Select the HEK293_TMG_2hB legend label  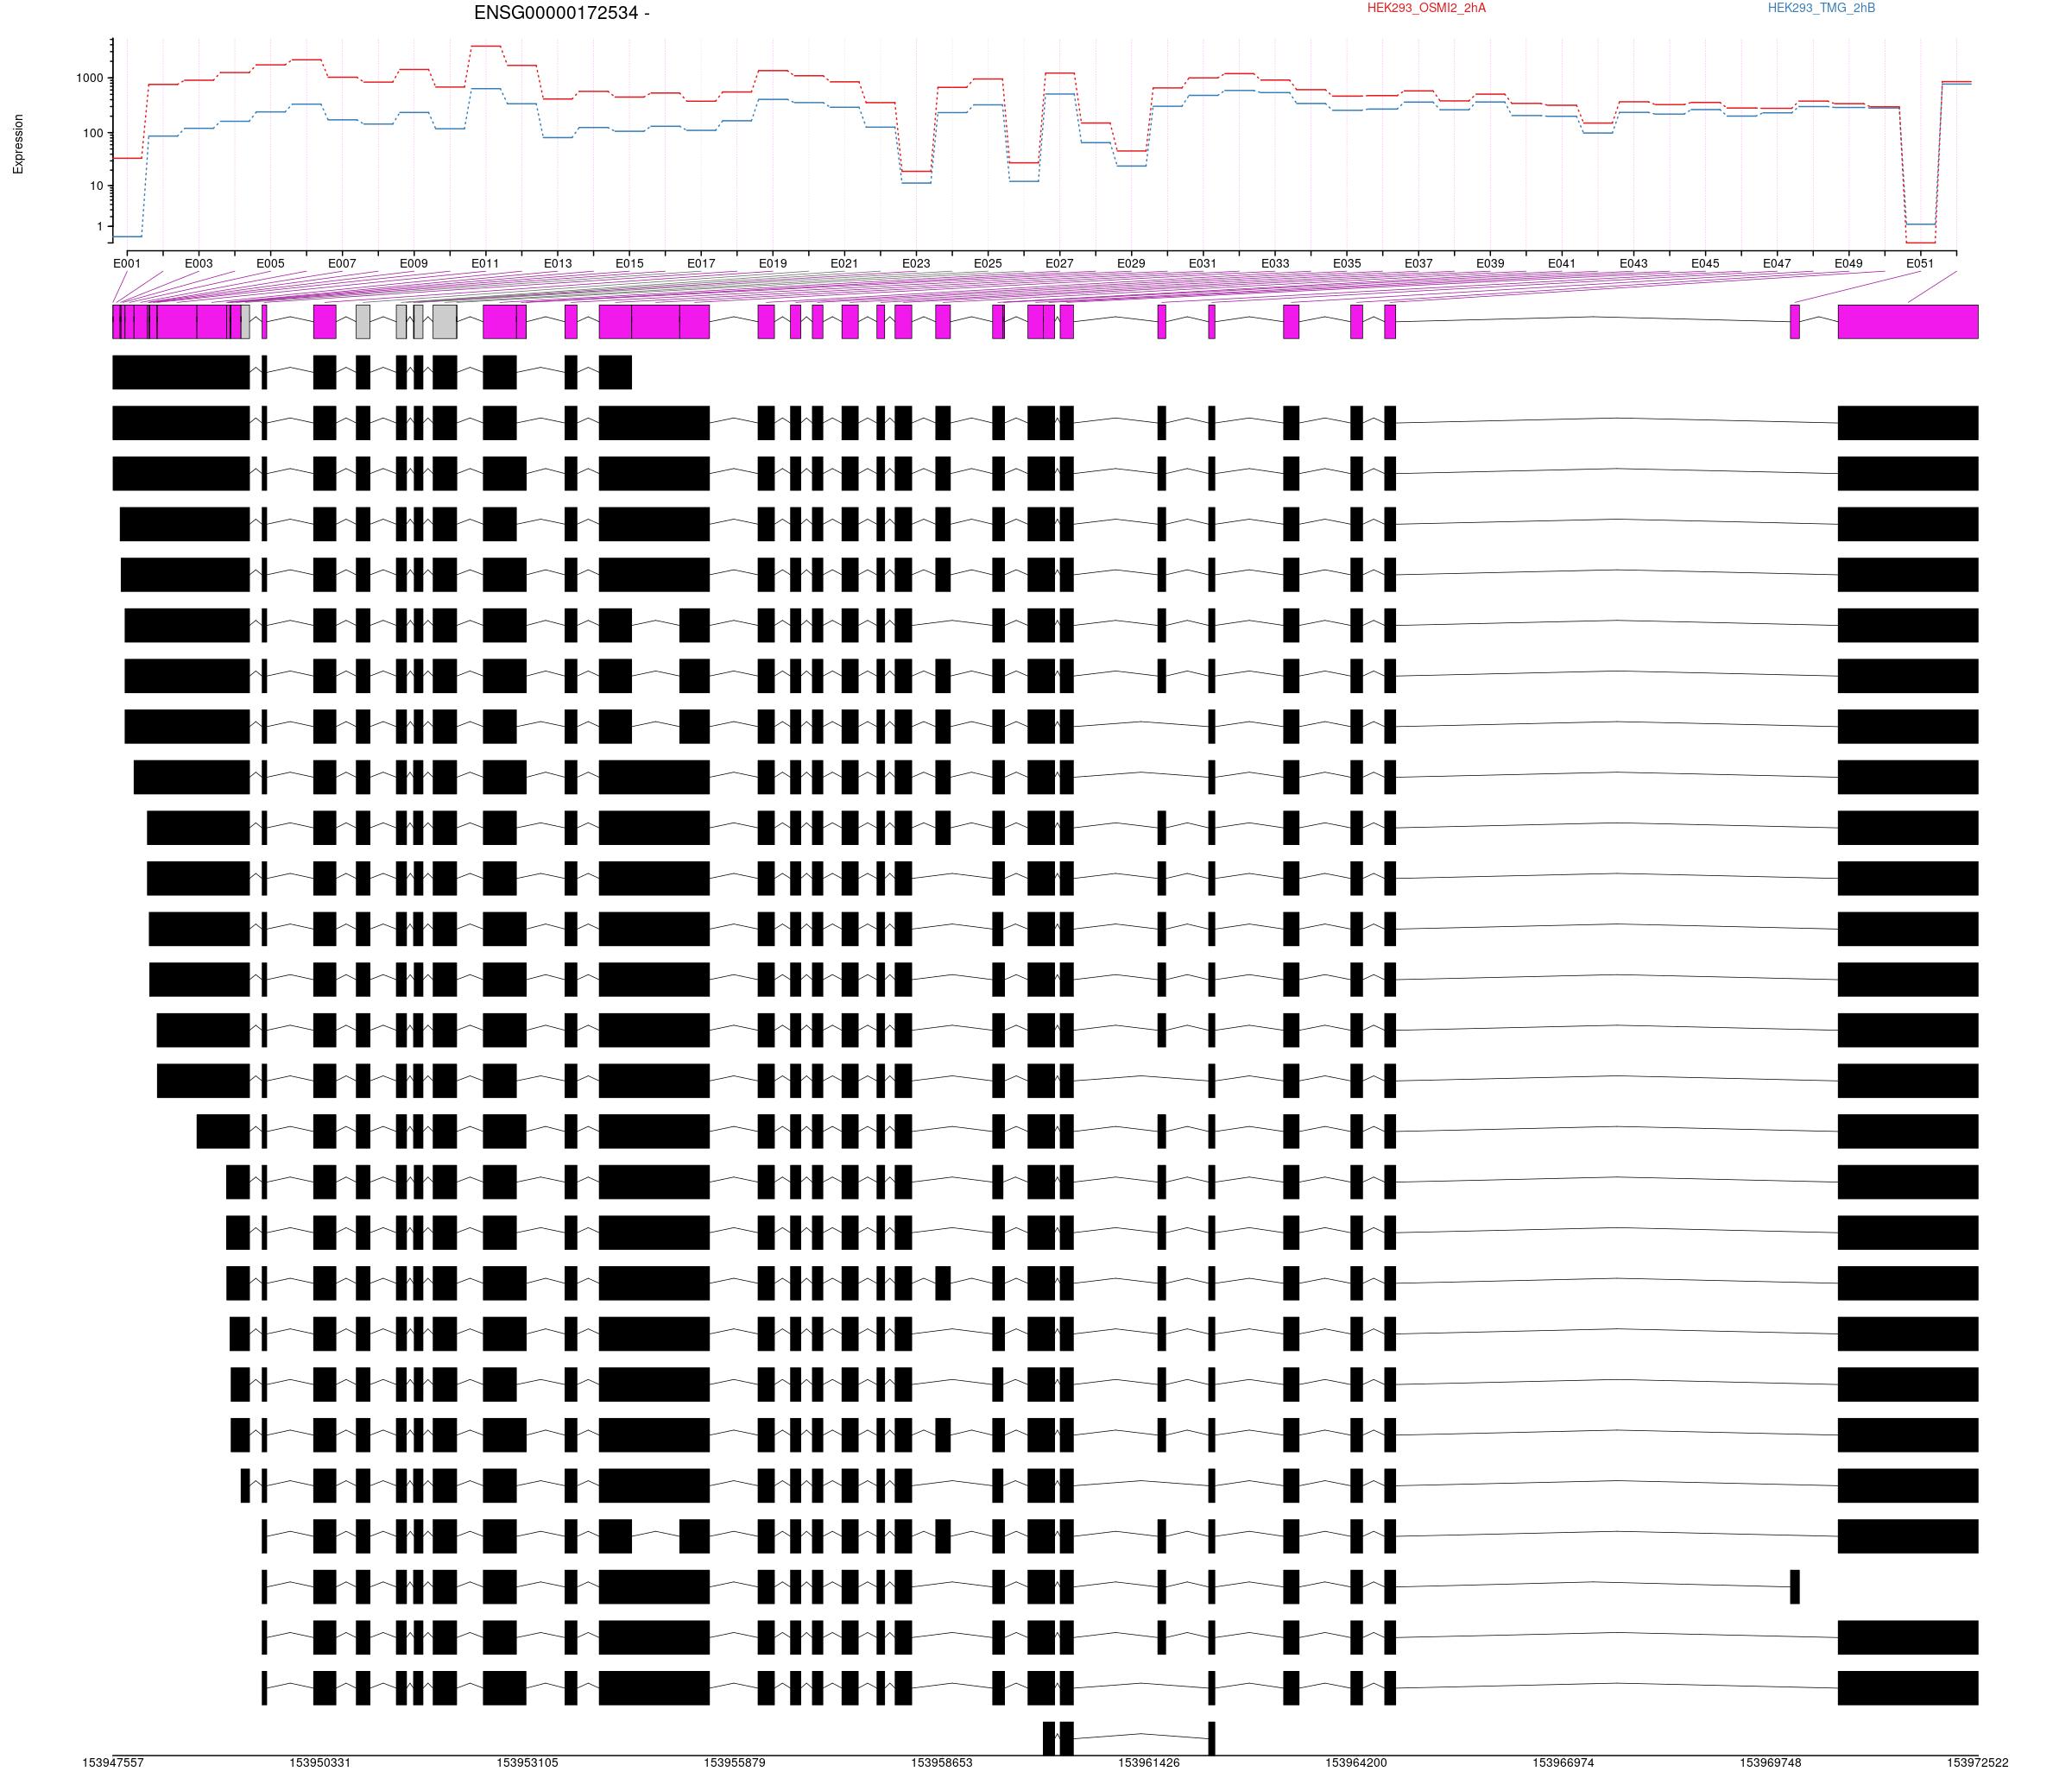click(x=1821, y=8)
